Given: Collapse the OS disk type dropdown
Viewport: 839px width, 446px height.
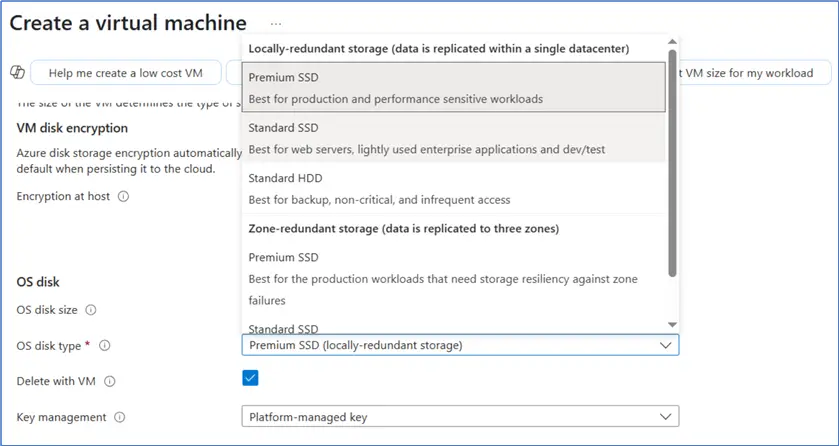Looking at the screenshot, I should click(x=665, y=345).
